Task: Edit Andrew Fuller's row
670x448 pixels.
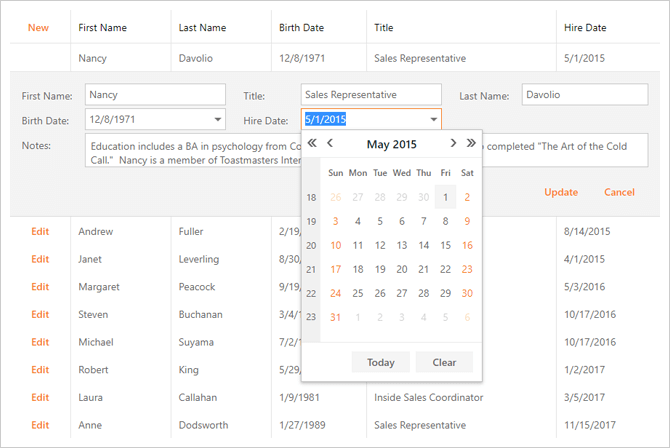Action: pos(40,231)
